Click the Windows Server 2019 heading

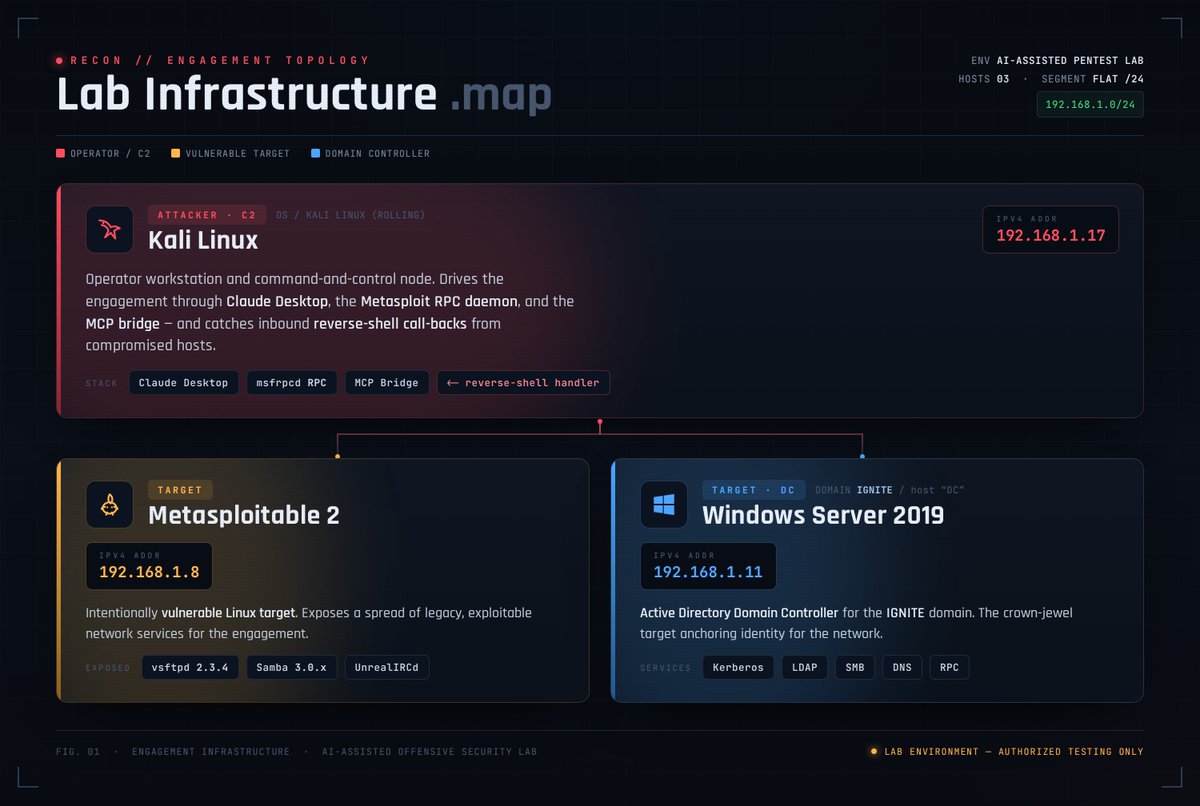[823, 515]
